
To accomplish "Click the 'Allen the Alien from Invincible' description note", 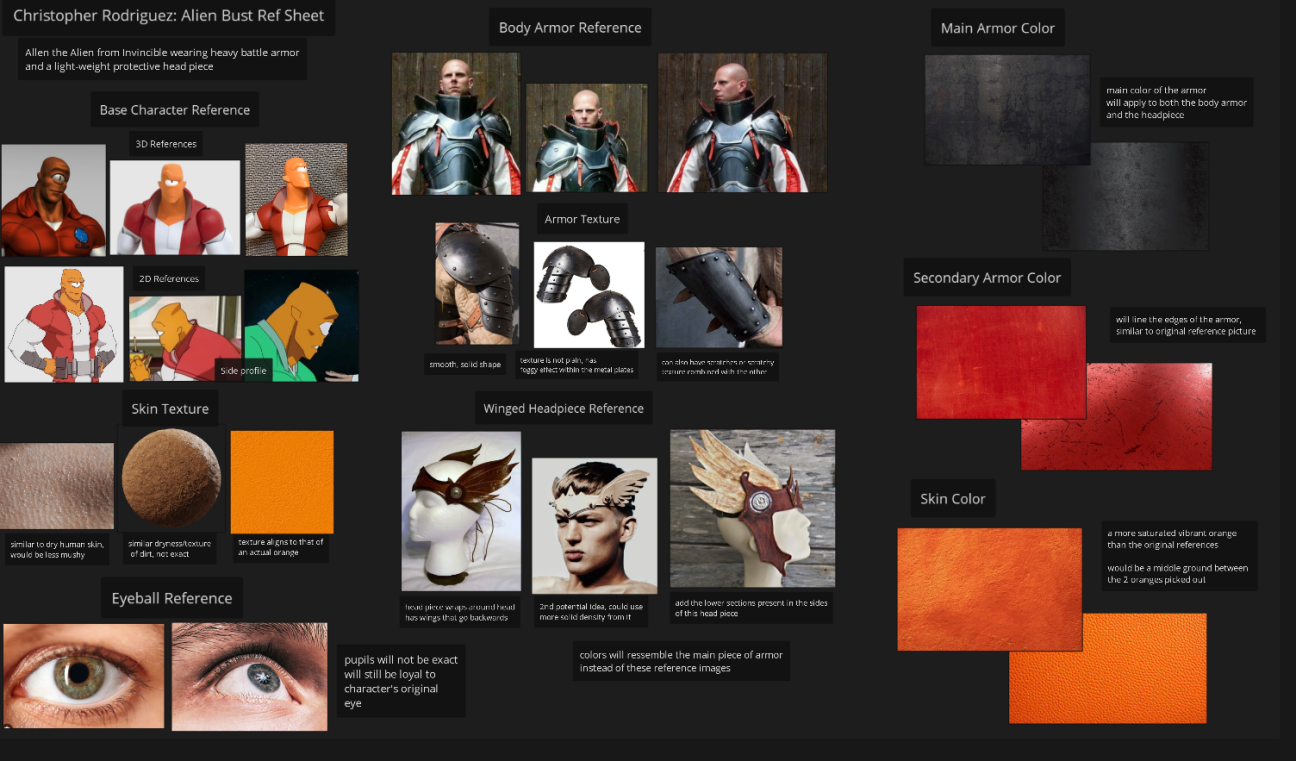I will [x=162, y=59].
